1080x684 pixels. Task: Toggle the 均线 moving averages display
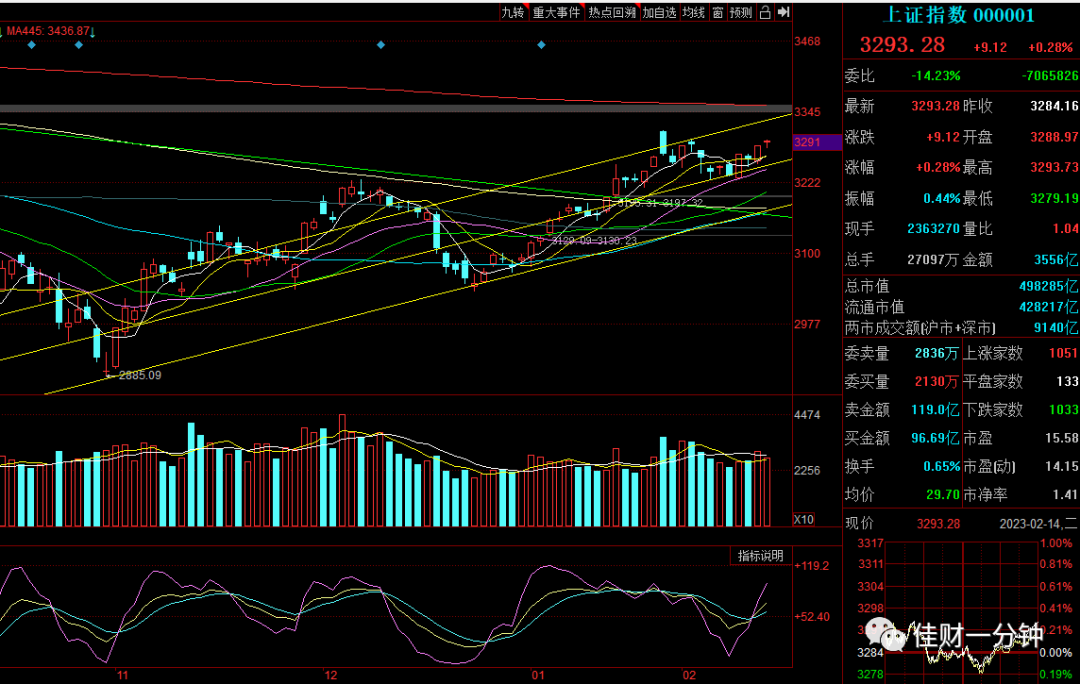click(x=694, y=12)
